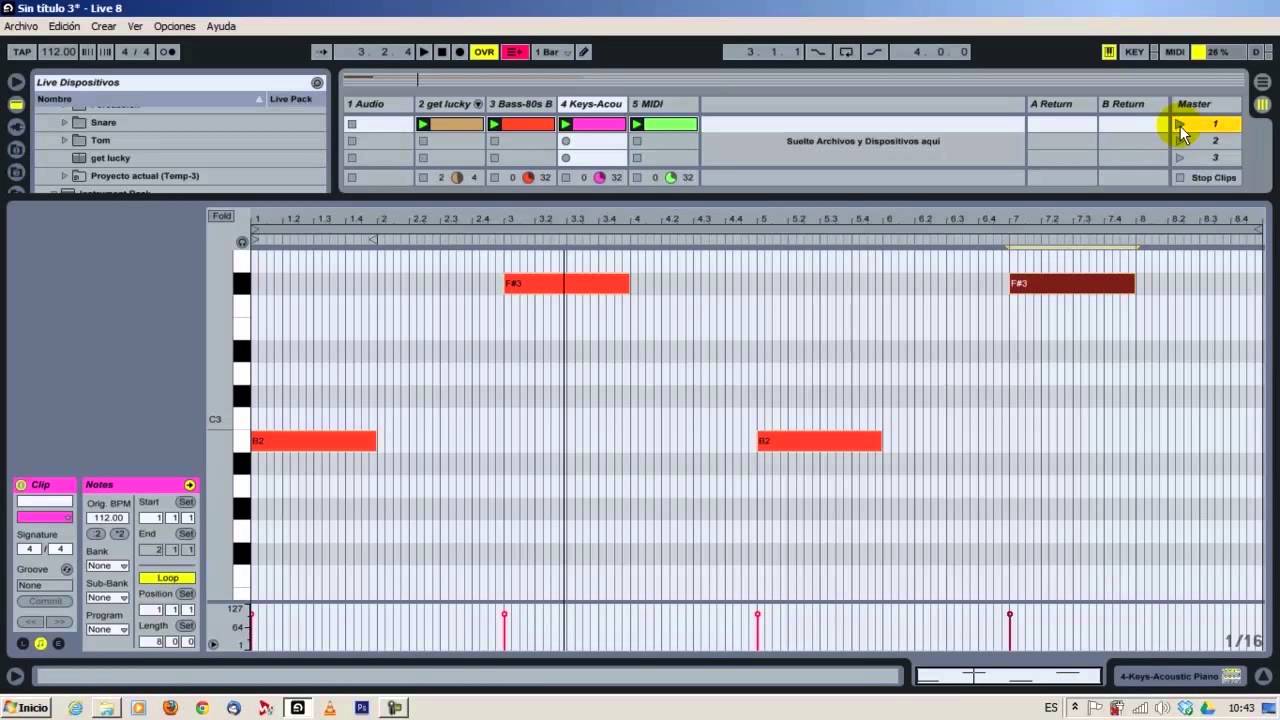Select the A Return track header
Viewport: 1280px width, 720px height.
[1061, 104]
